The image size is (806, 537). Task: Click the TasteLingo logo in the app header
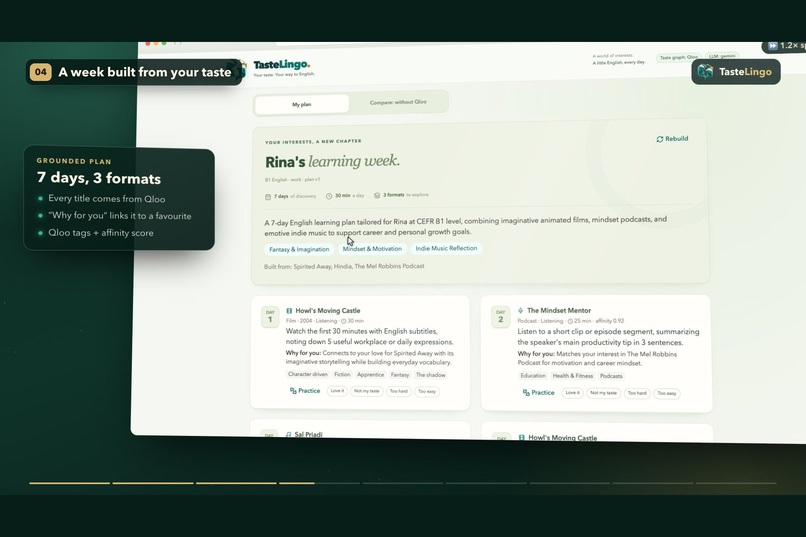tap(282, 67)
